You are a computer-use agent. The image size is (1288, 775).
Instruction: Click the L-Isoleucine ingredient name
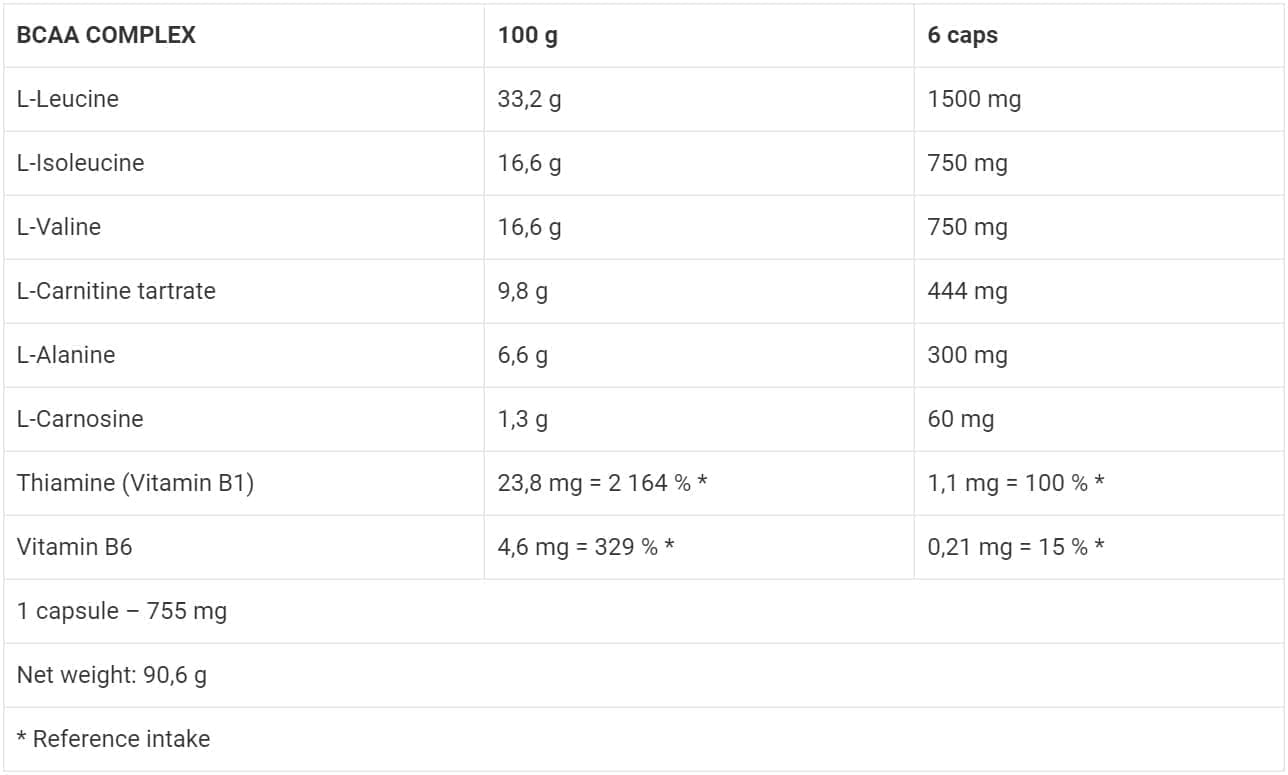point(80,163)
